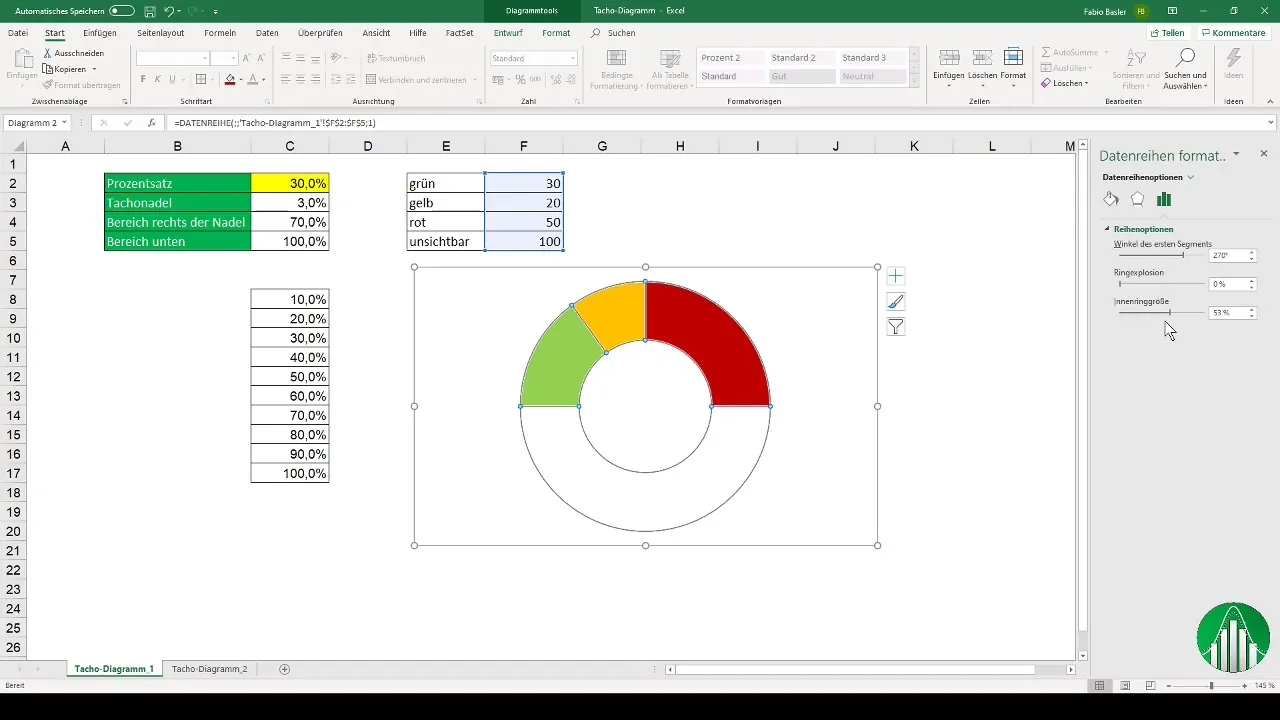
Task: Apply Prozent 2 cell style
Action: tap(730, 58)
